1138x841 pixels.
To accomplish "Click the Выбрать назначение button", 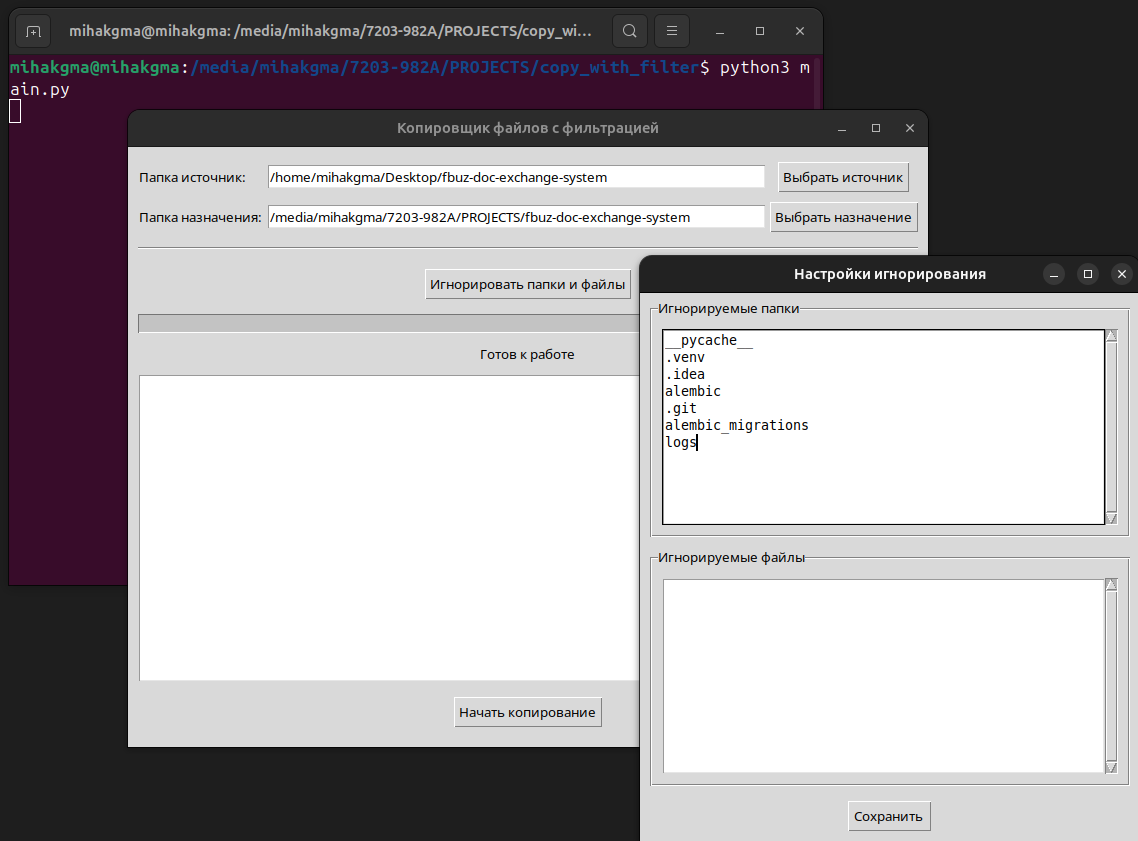I will [x=843, y=218].
